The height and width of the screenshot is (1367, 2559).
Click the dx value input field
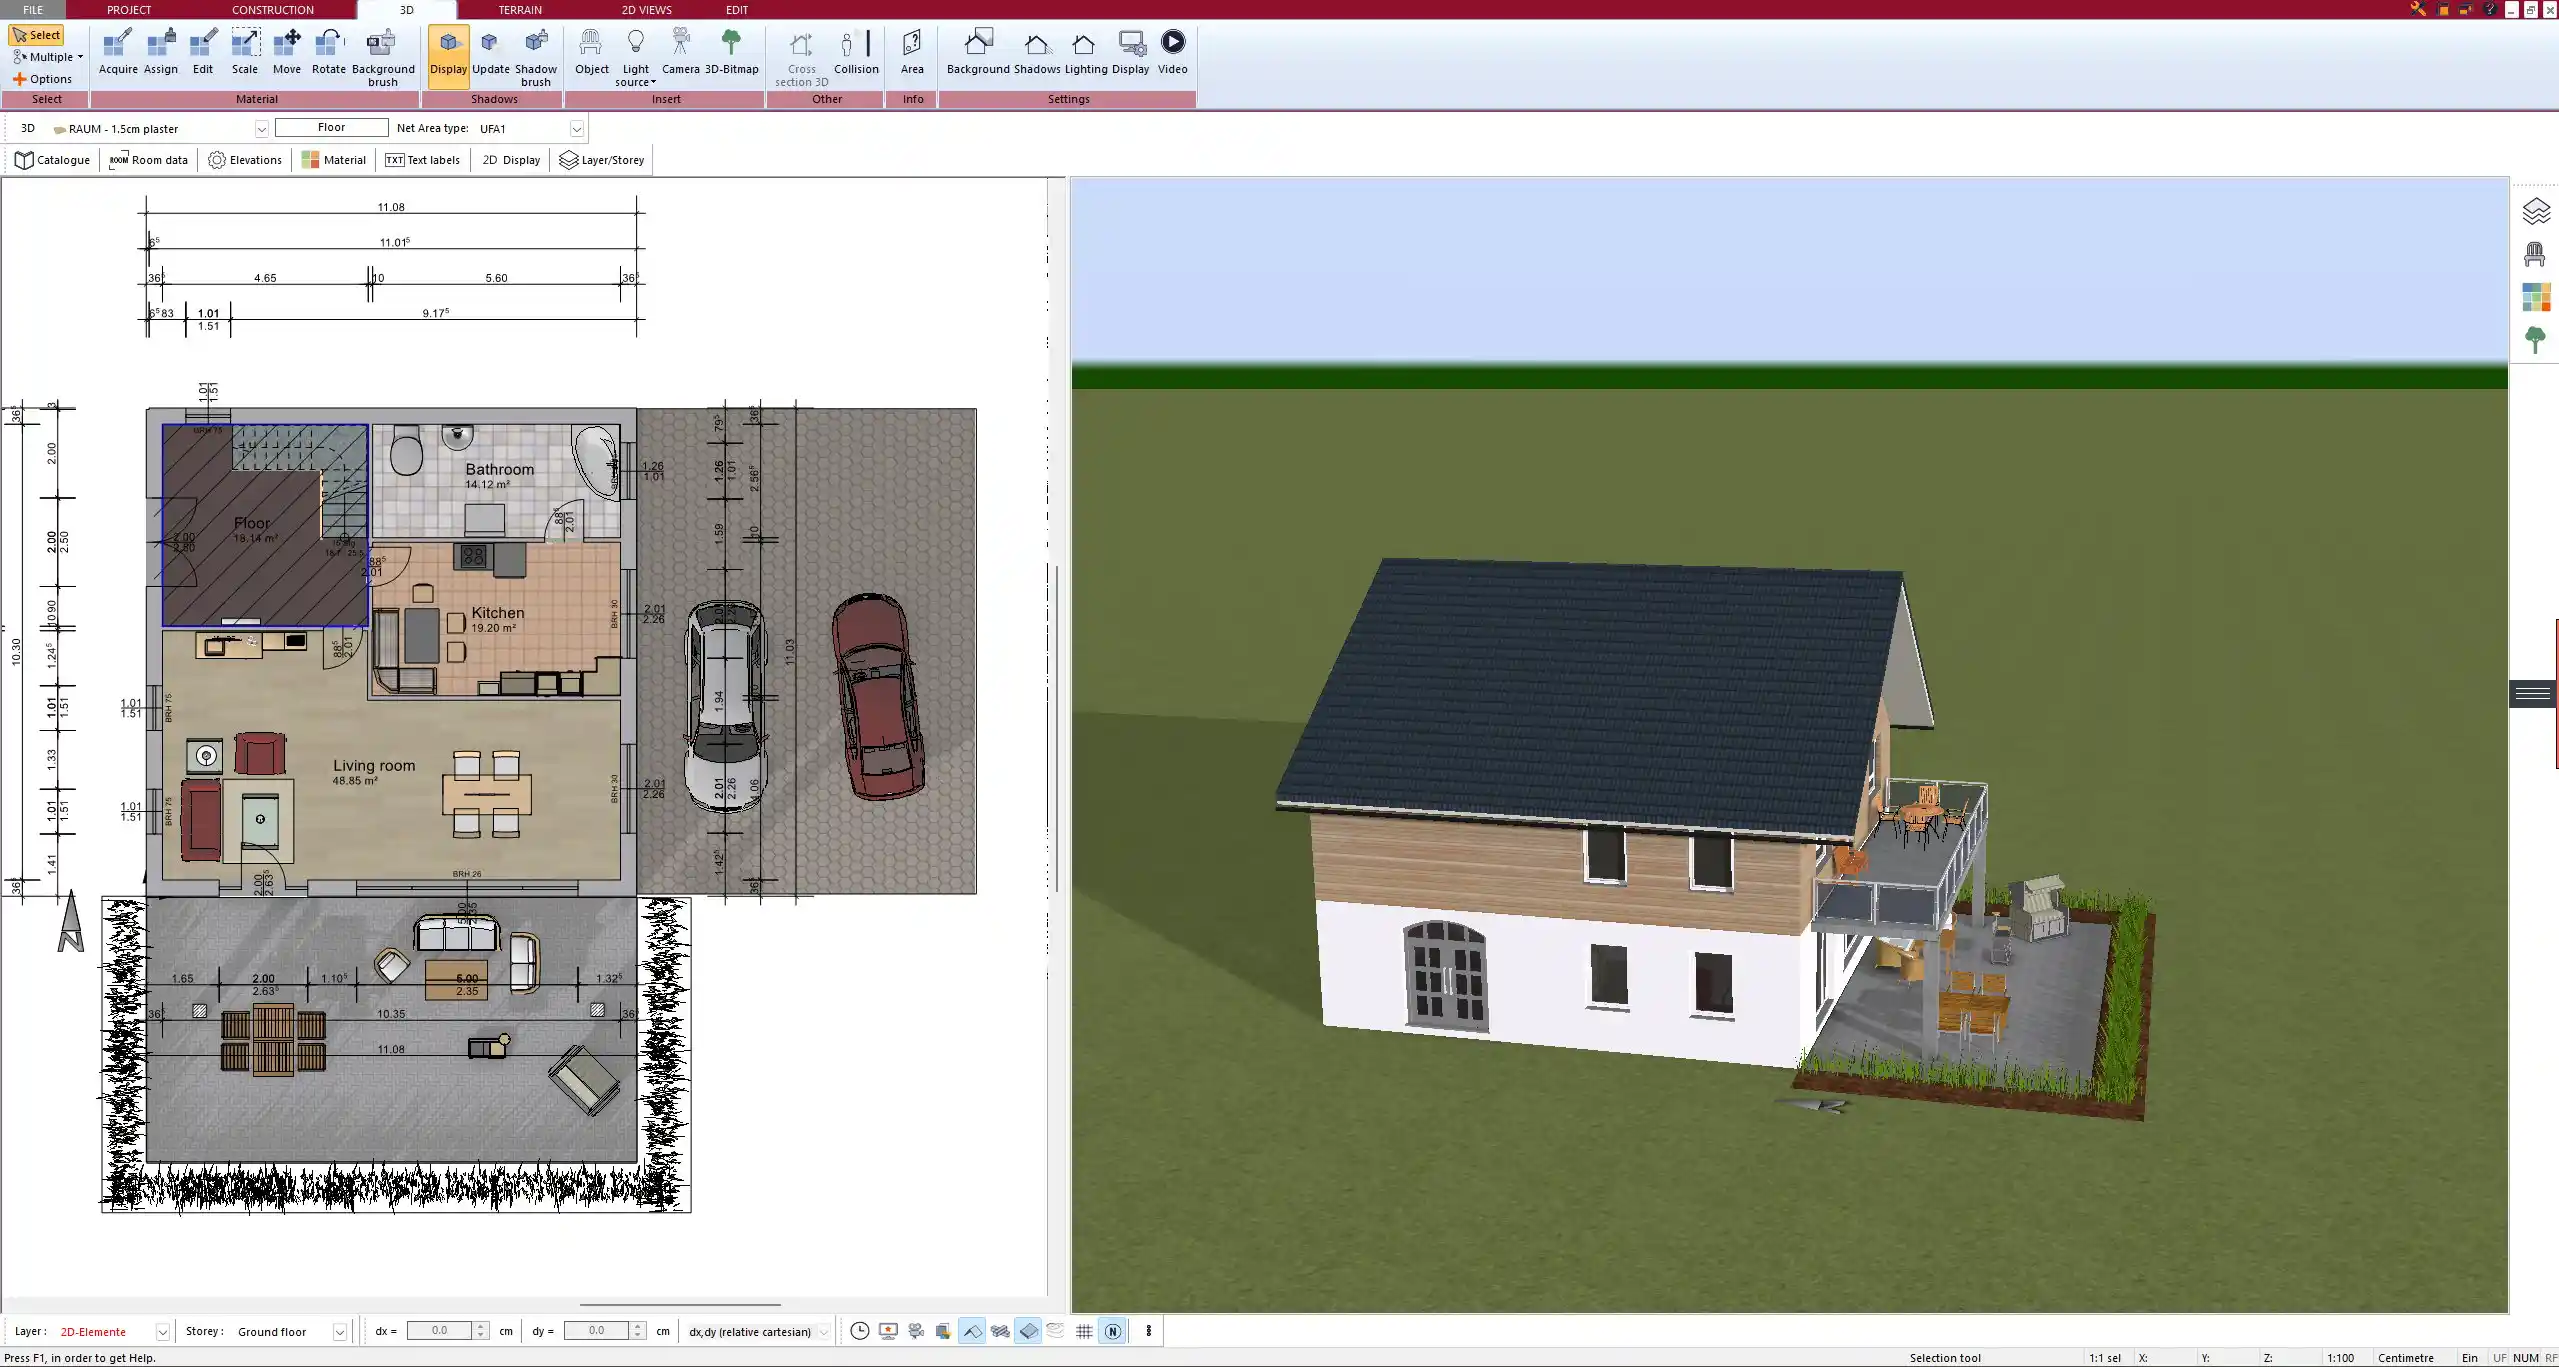[440, 1331]
